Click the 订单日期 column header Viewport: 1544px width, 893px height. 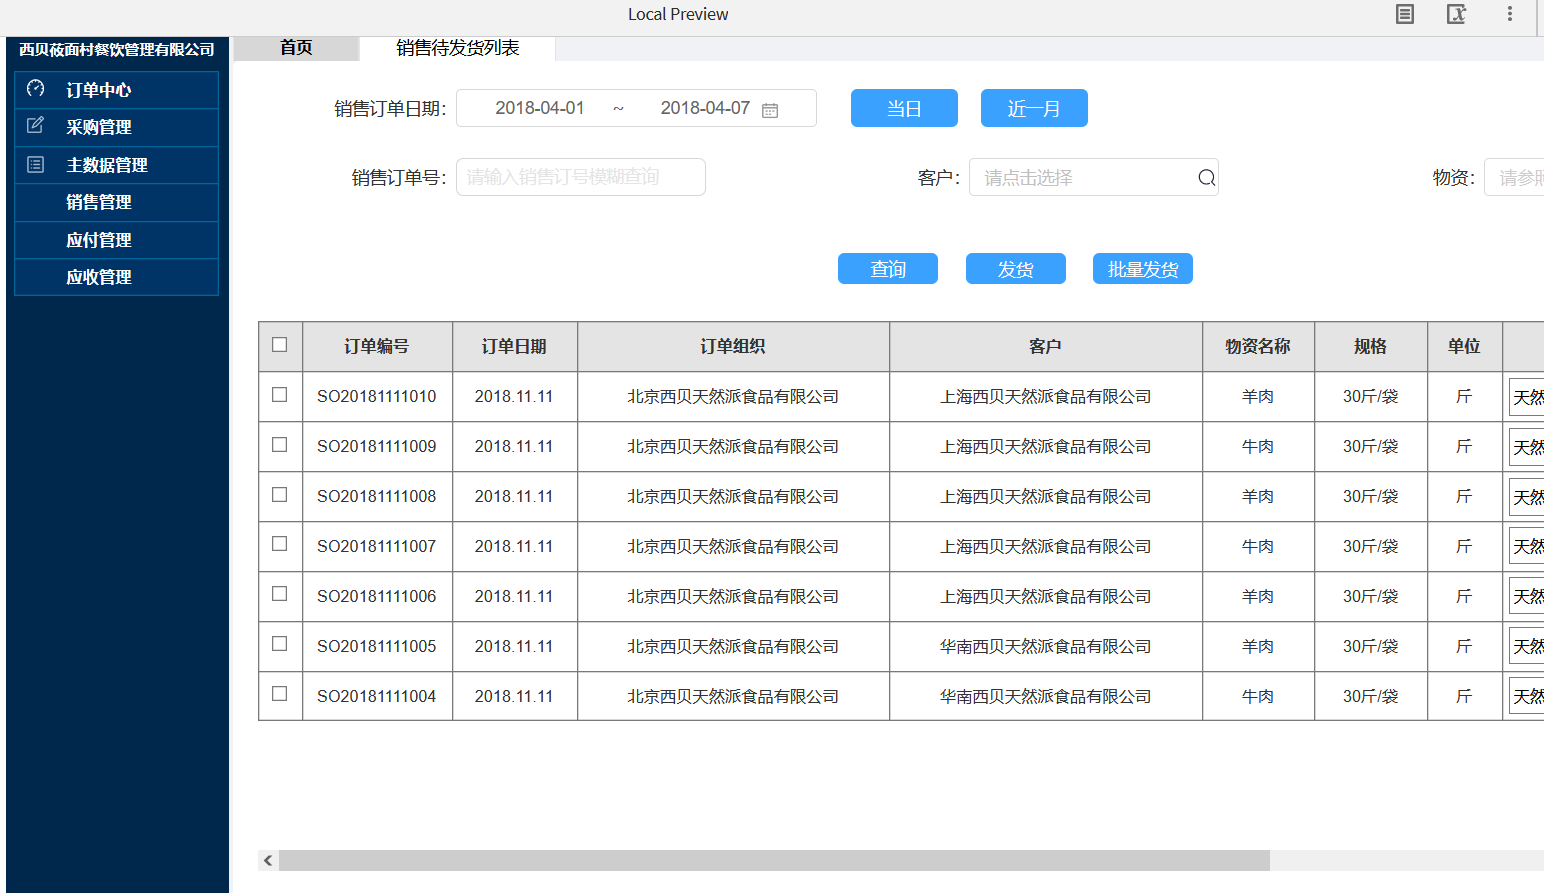click(x=514, y=346)
